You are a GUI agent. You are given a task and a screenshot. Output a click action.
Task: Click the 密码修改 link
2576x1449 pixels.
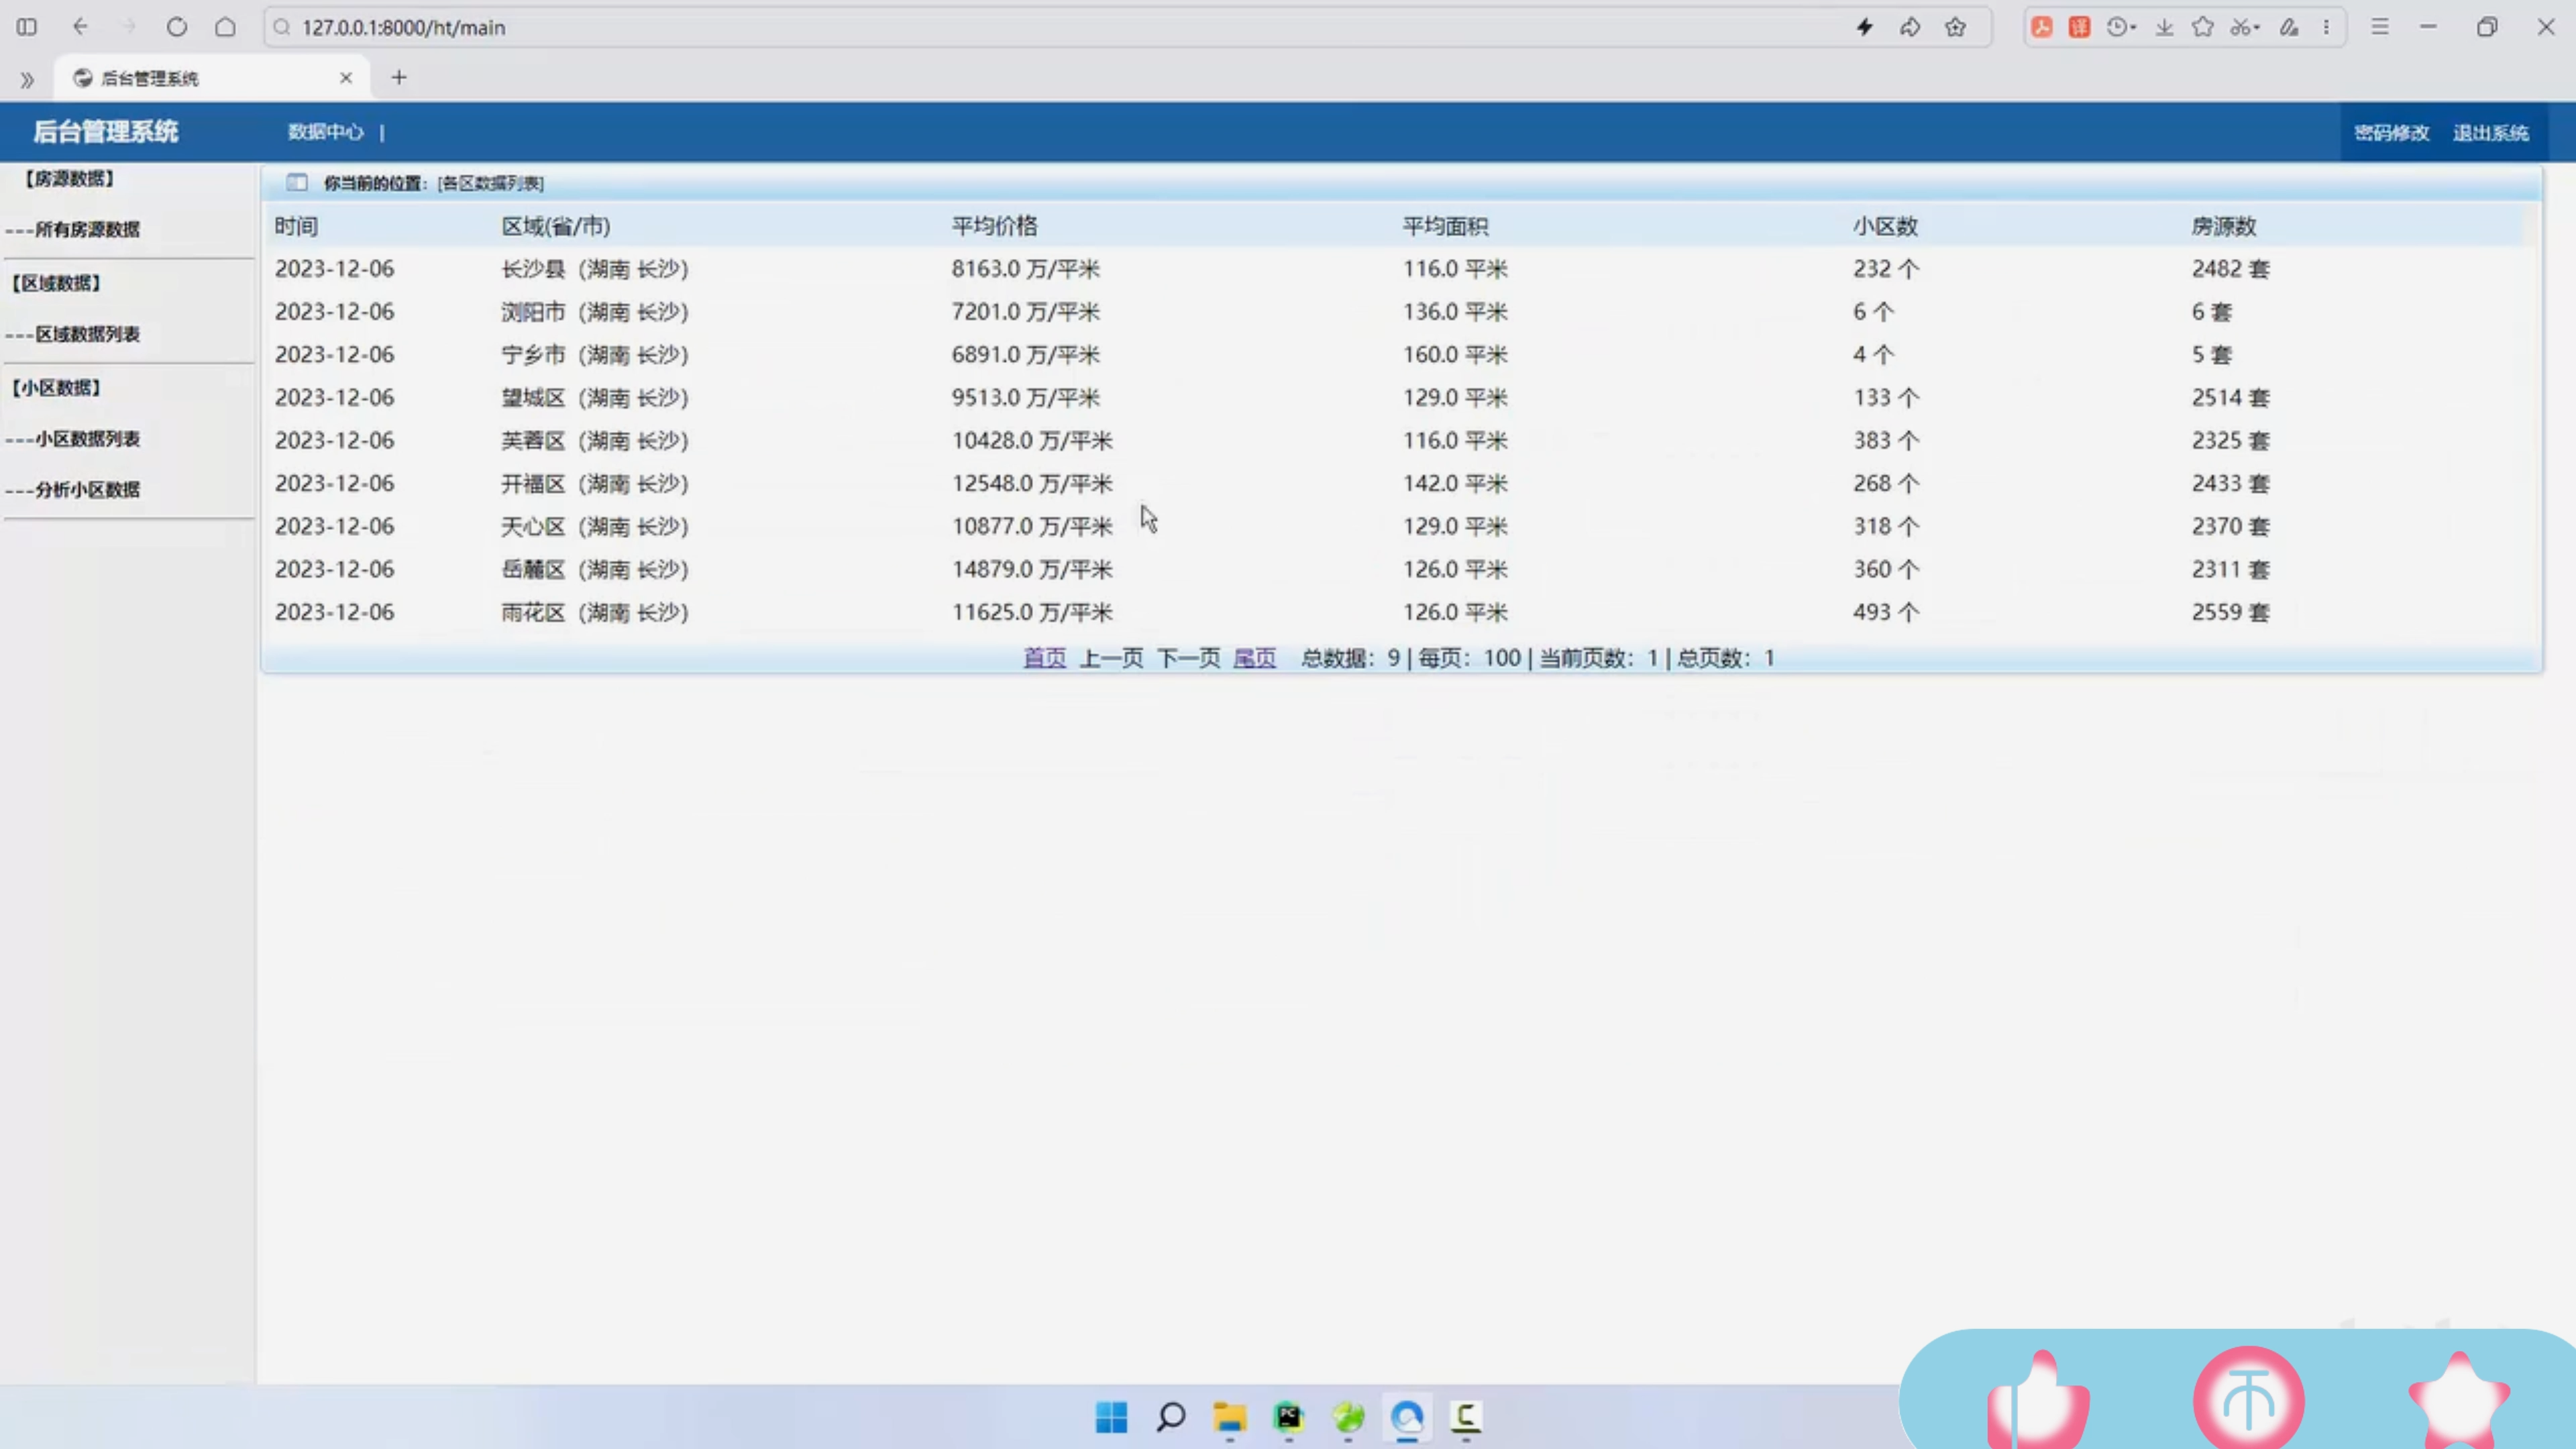[2391, 133]
